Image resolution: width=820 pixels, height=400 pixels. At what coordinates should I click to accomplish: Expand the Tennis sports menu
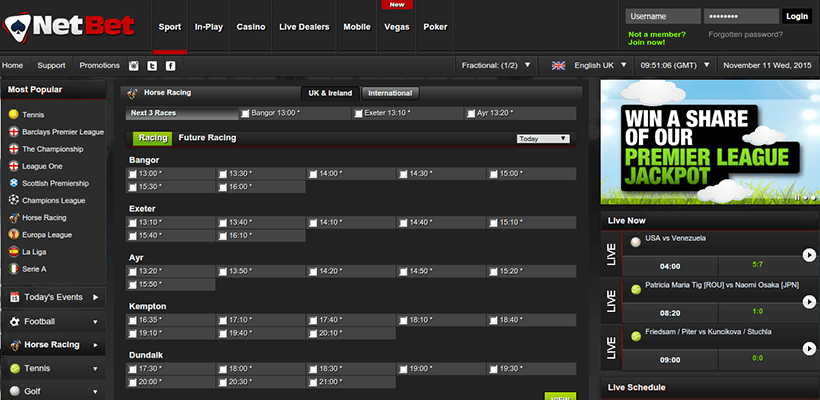95,369
